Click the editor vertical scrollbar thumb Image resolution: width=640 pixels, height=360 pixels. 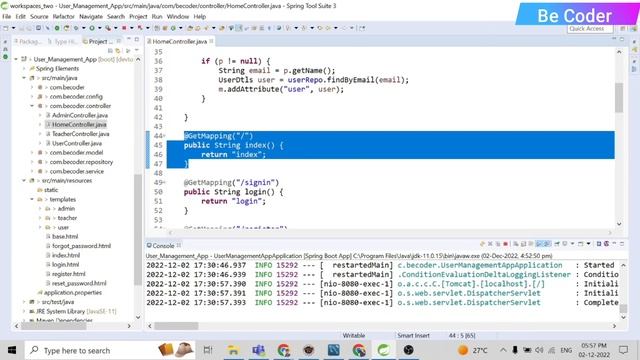click(619, 97)
